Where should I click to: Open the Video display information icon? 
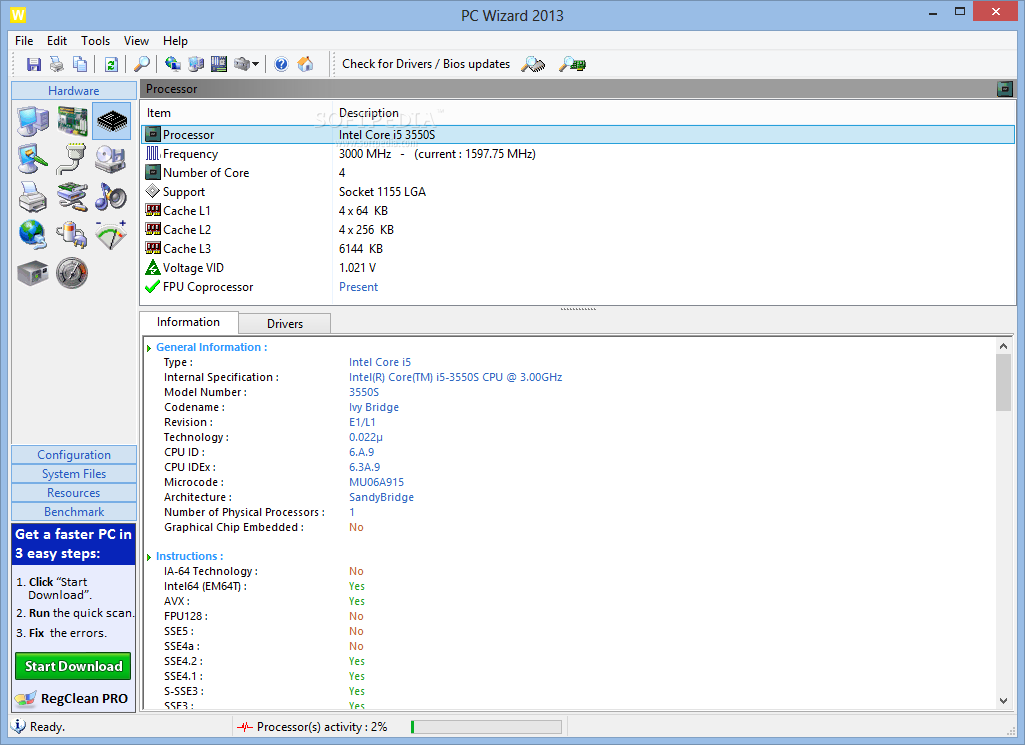point(31,158)
